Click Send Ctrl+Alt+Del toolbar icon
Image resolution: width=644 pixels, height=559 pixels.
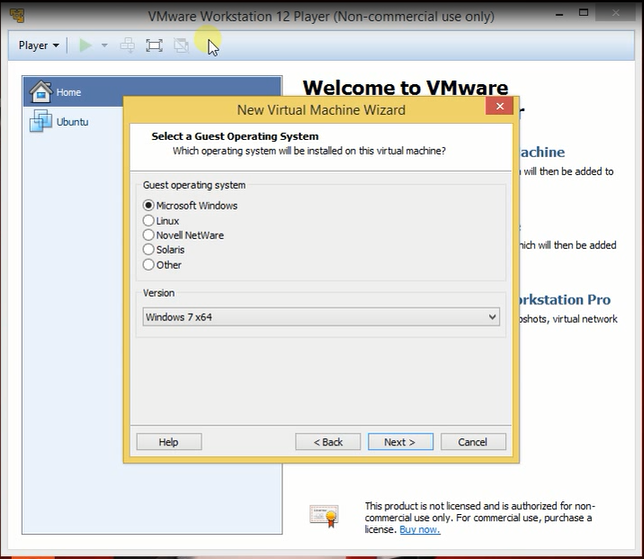tap(127, 45)
